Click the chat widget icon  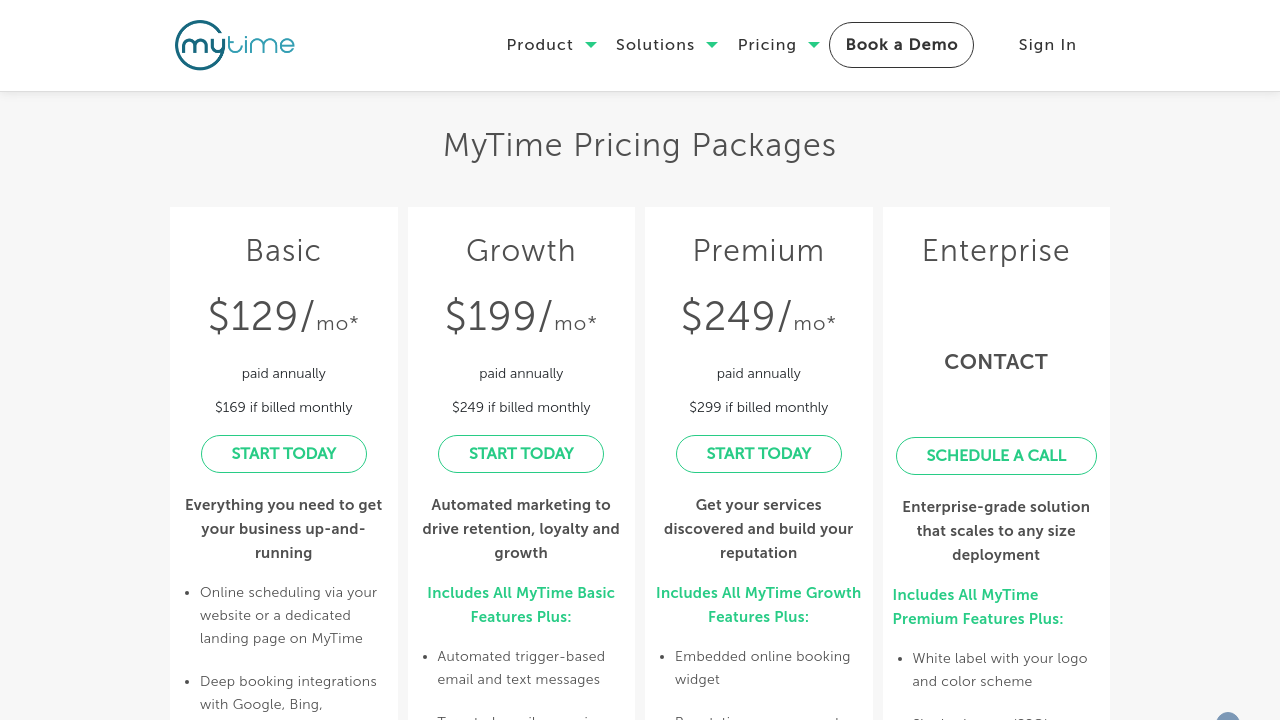tap(1228, 716)
